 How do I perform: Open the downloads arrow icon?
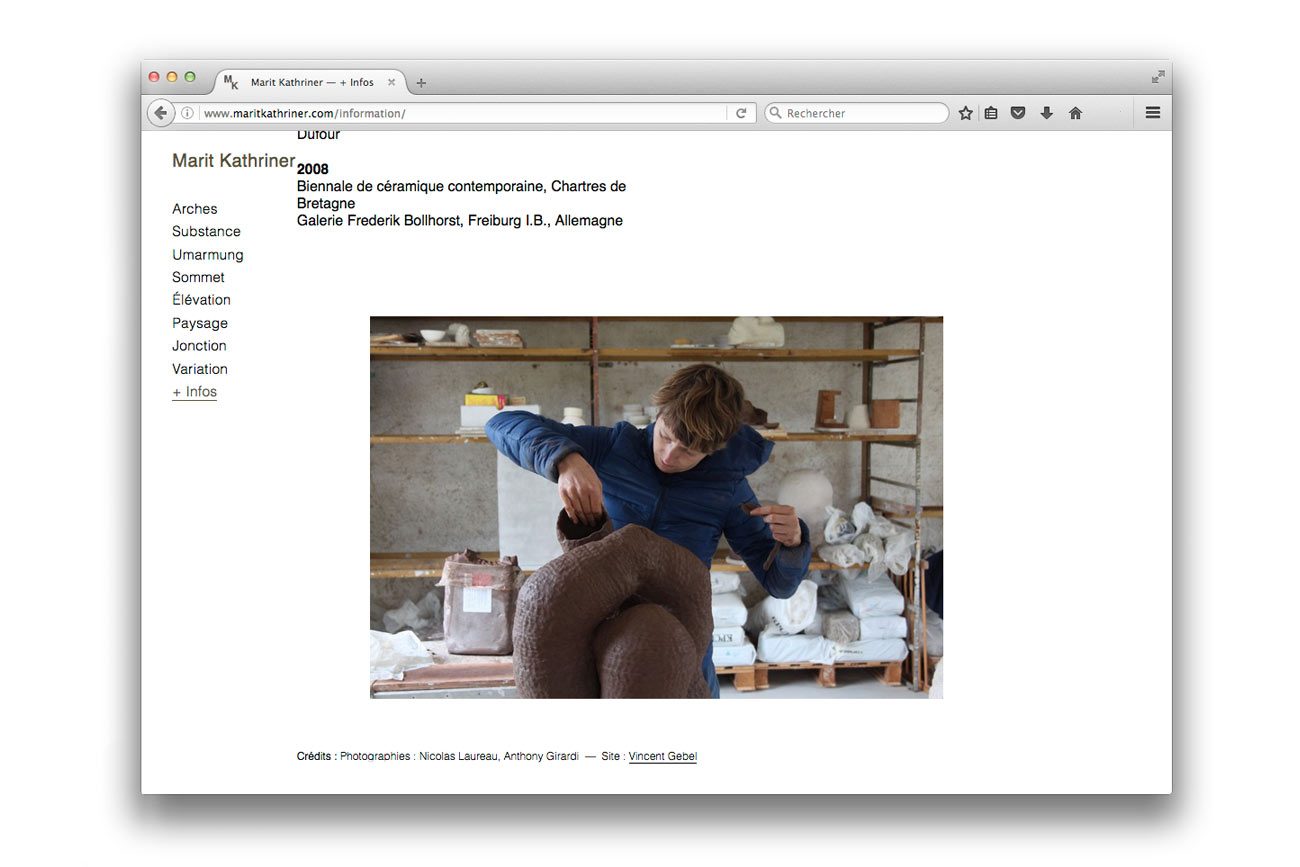pos(1046,113)
